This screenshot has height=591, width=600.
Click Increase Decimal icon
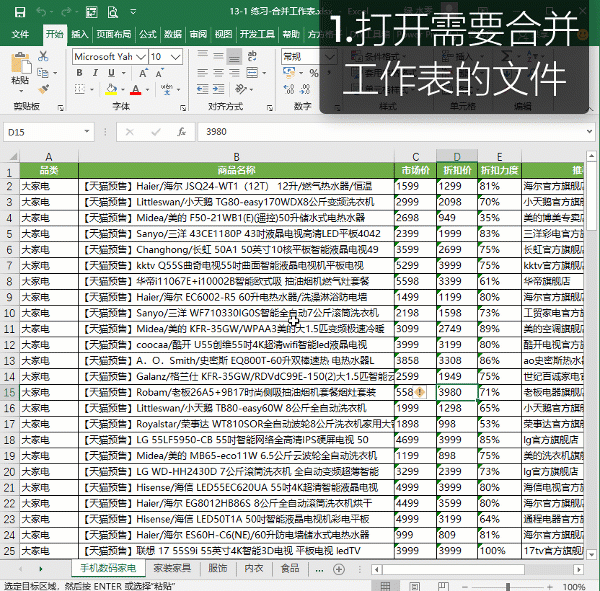click(289, 89)
